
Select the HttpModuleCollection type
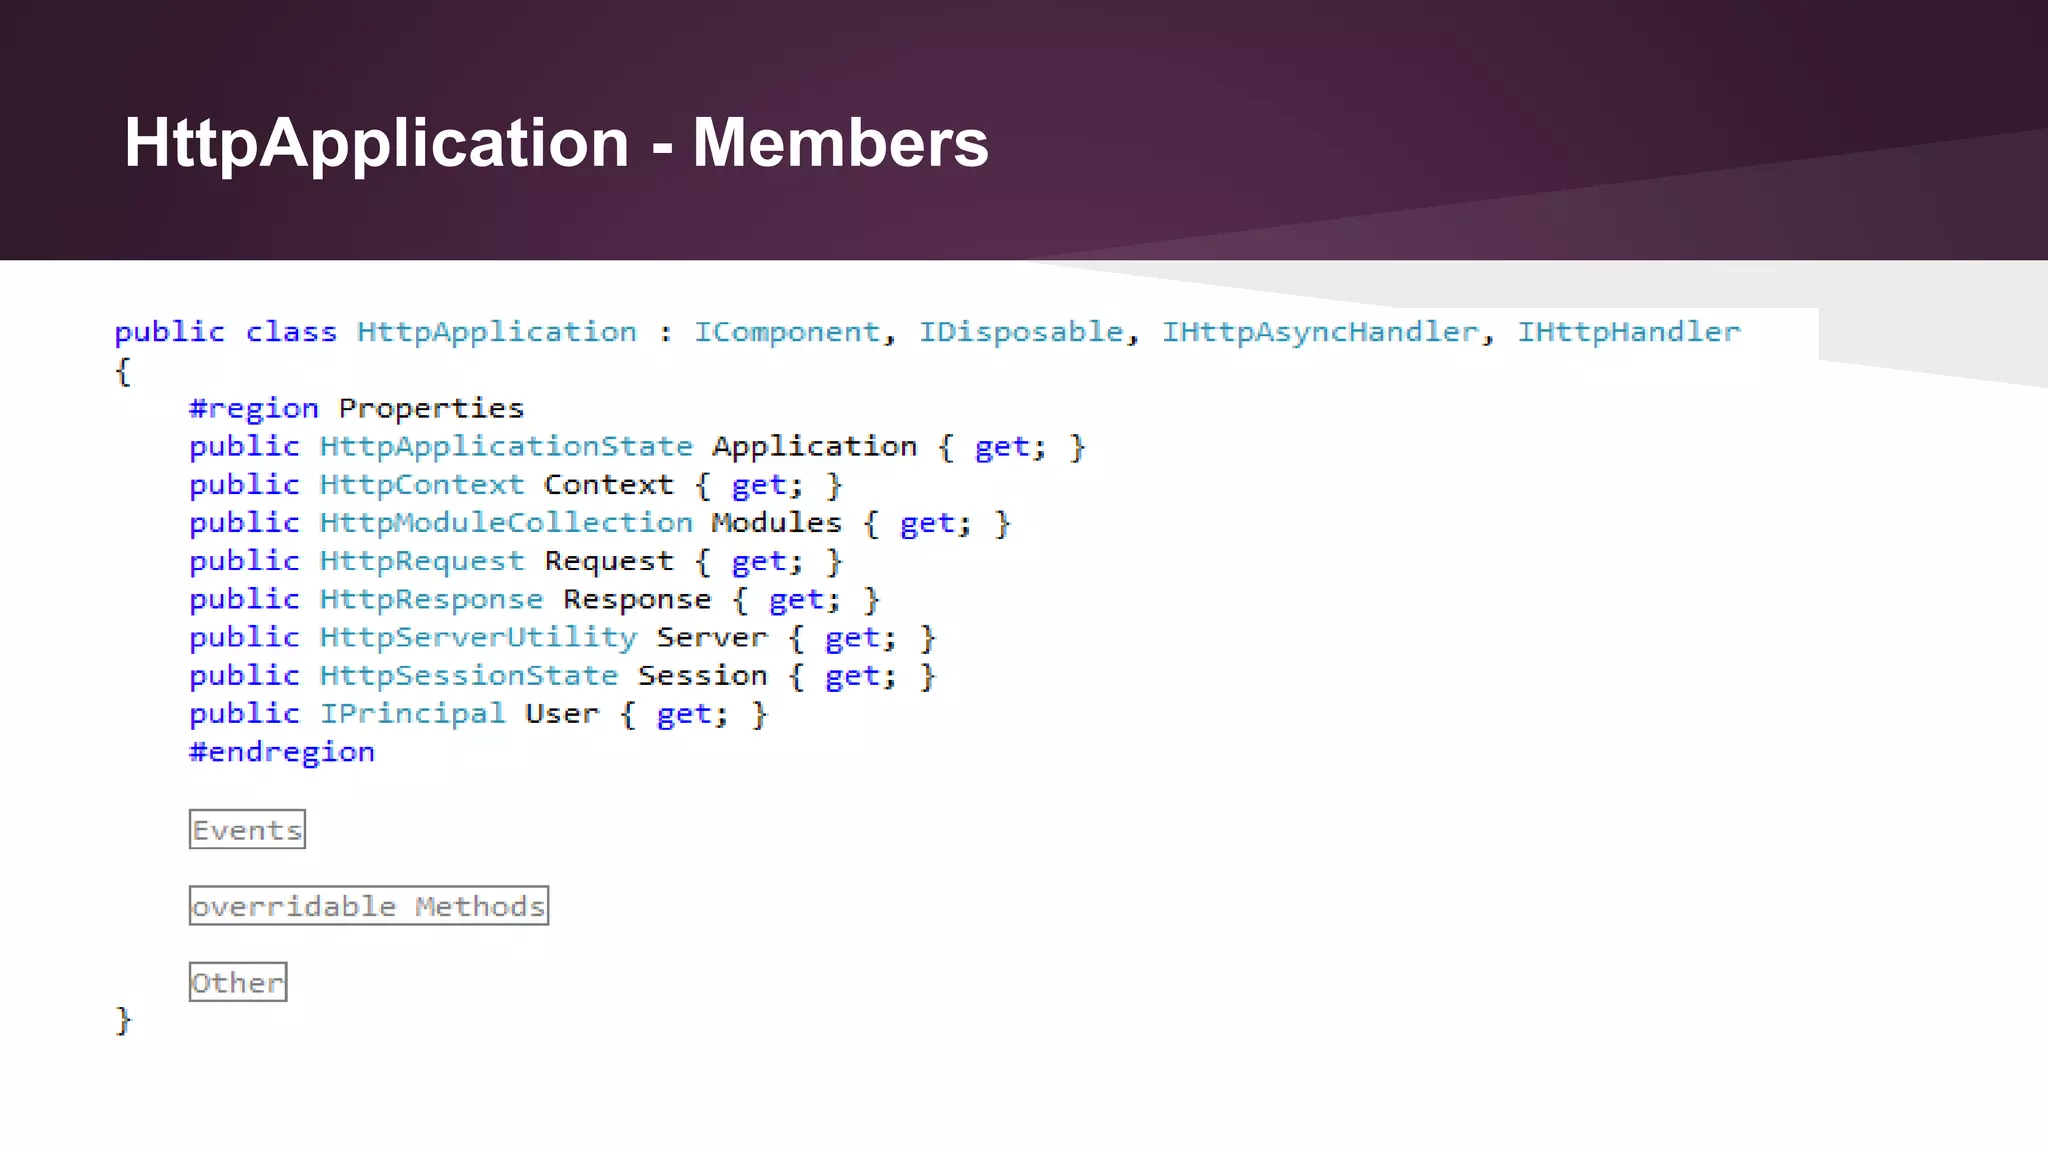coord(506,523)
